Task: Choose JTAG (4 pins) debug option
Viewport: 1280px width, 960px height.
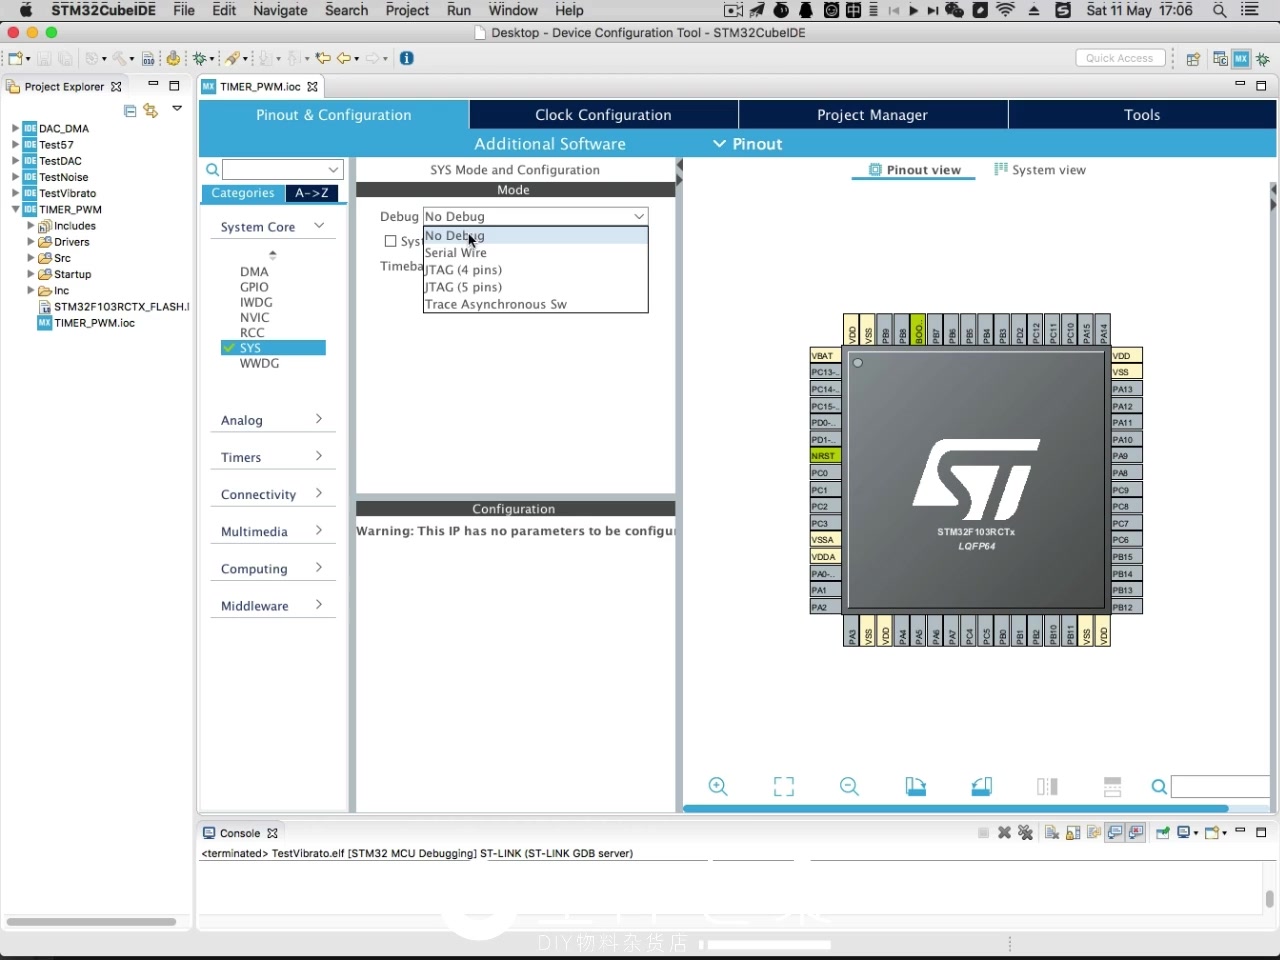Action: tap(535, 270)
